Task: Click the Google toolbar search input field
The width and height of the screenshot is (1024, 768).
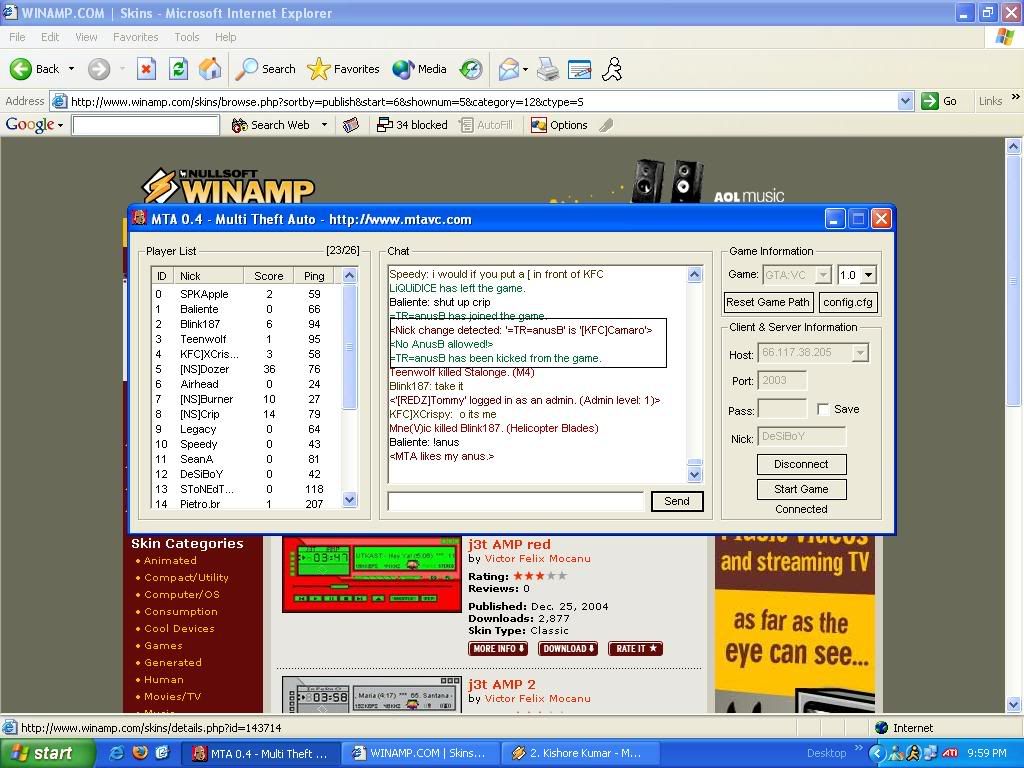Action: 146,125
